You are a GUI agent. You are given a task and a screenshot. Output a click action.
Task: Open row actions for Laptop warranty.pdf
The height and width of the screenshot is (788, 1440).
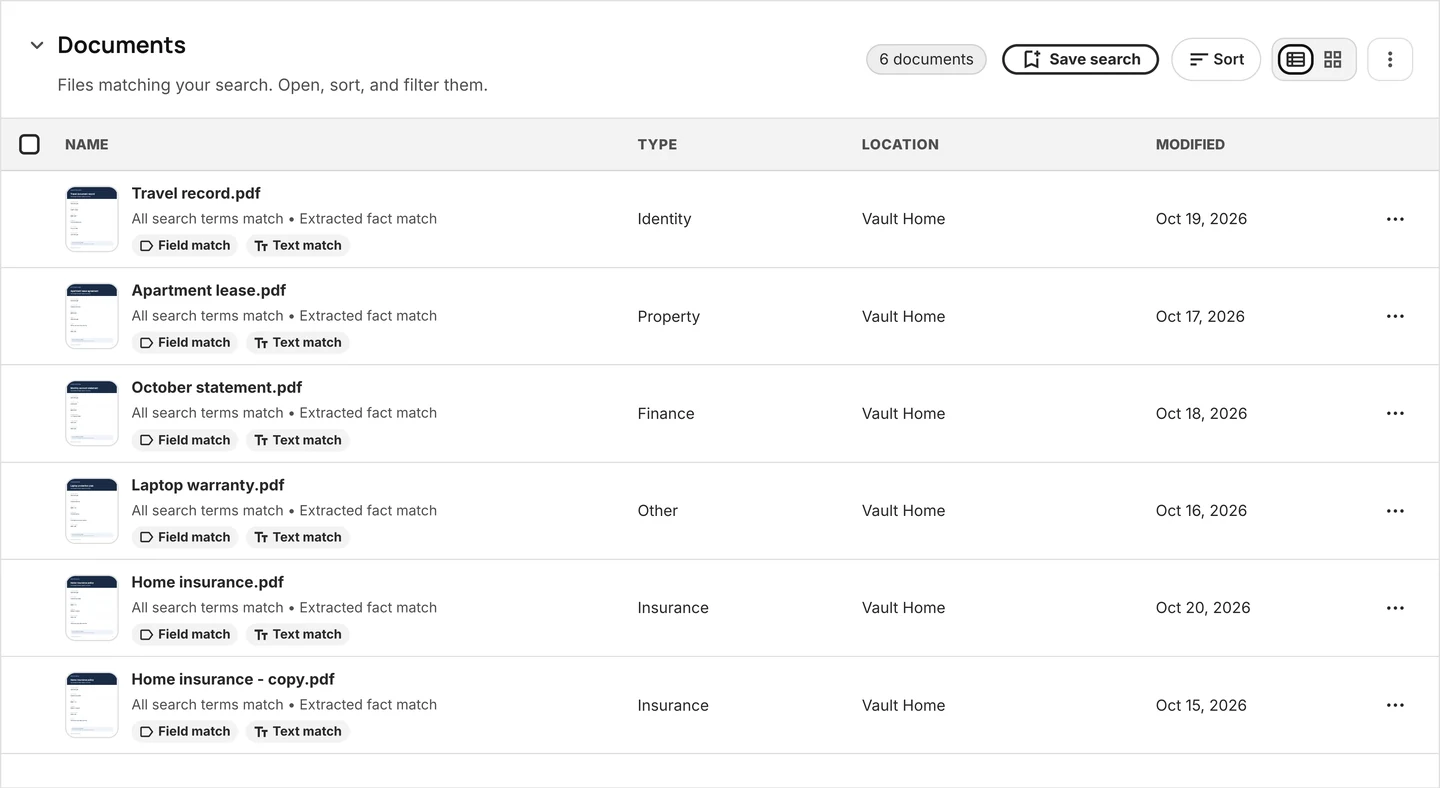pyautogui.click(x=1395, y=511)
